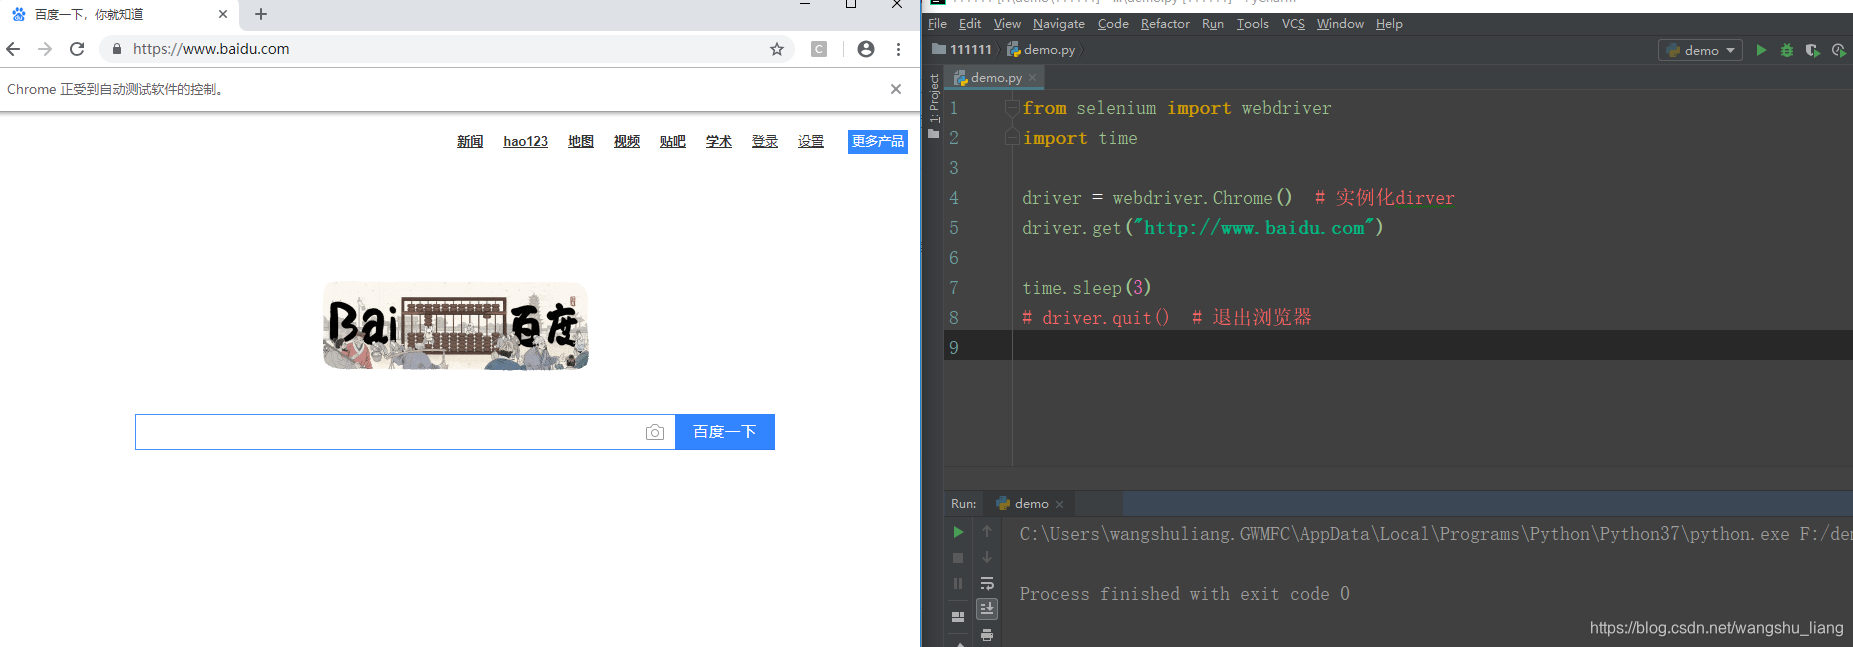The height and width of the screenshot is (647, 1853).
Task: Toggle soft-wrap in the Run console
Action: click(987, 583)
